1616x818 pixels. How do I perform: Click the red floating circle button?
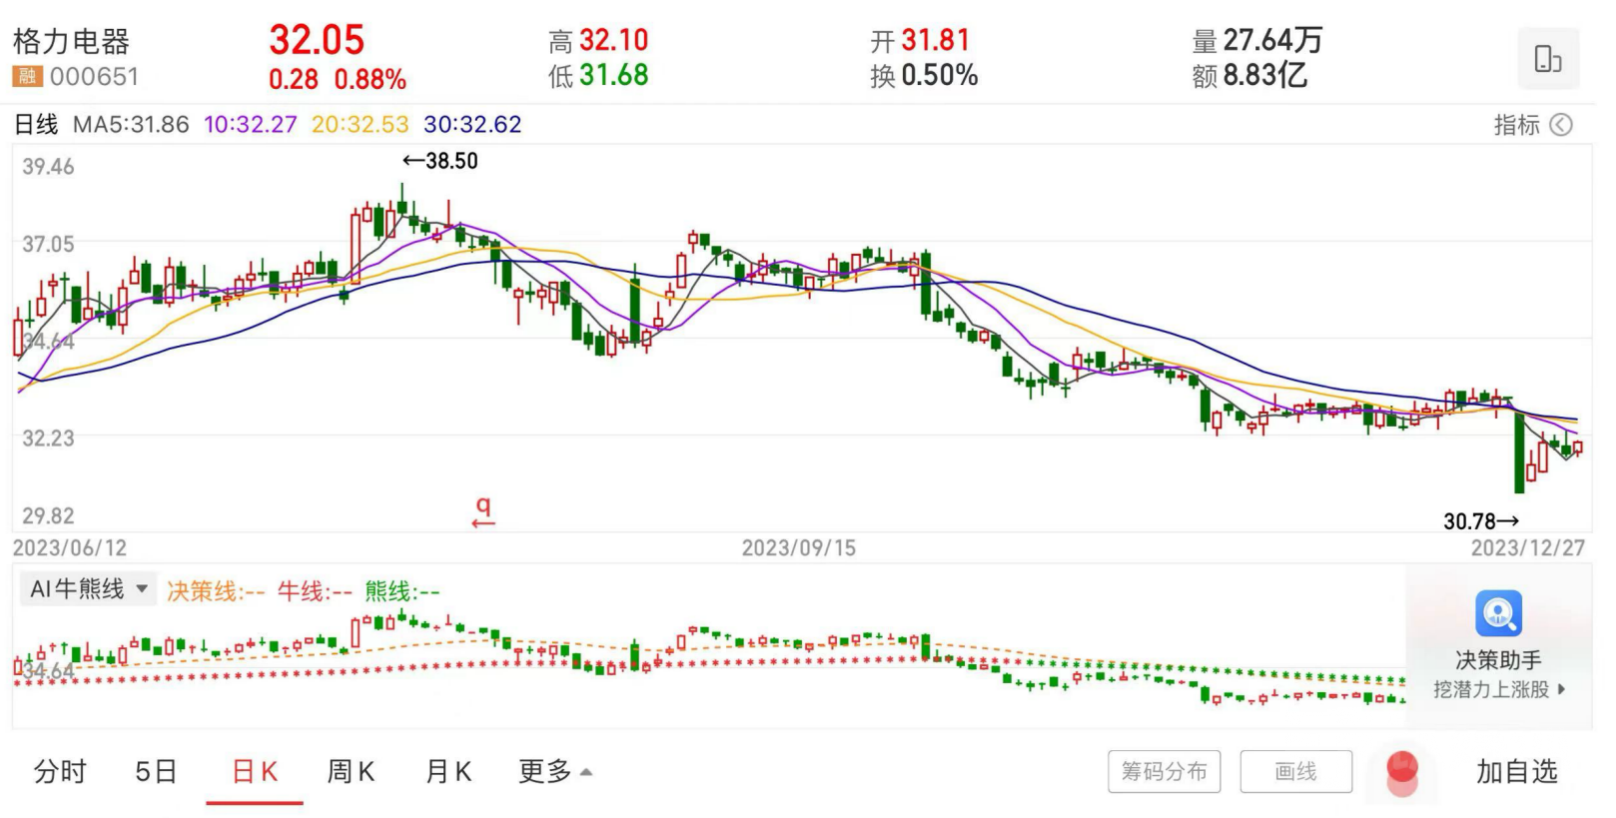tap(1402, 772)
